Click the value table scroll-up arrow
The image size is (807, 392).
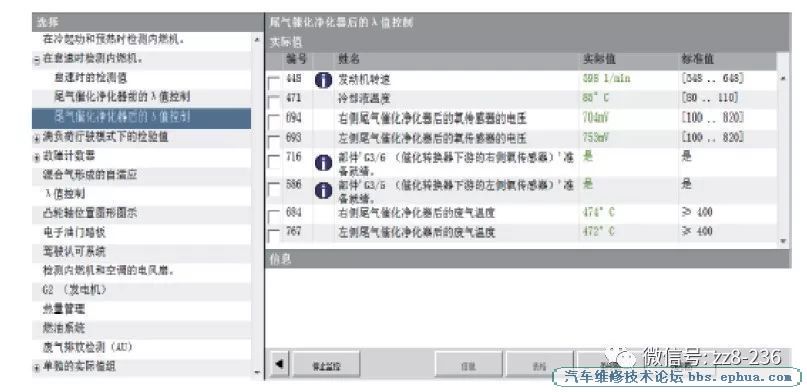coord(783,78)
